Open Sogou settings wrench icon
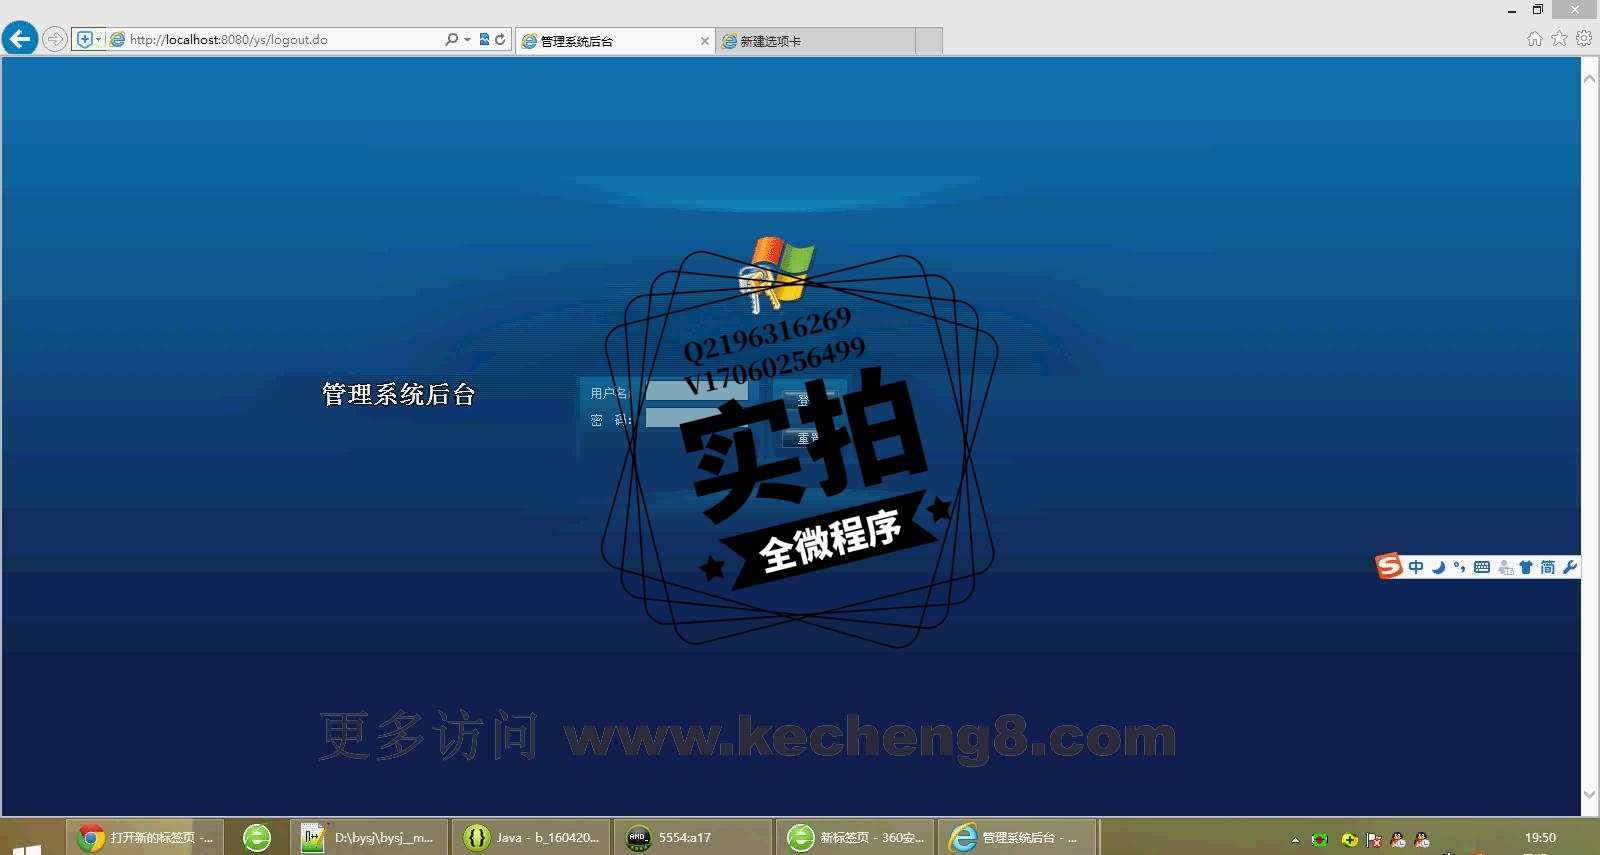The image size is (1600, 855). click(x=1570, y=567)
